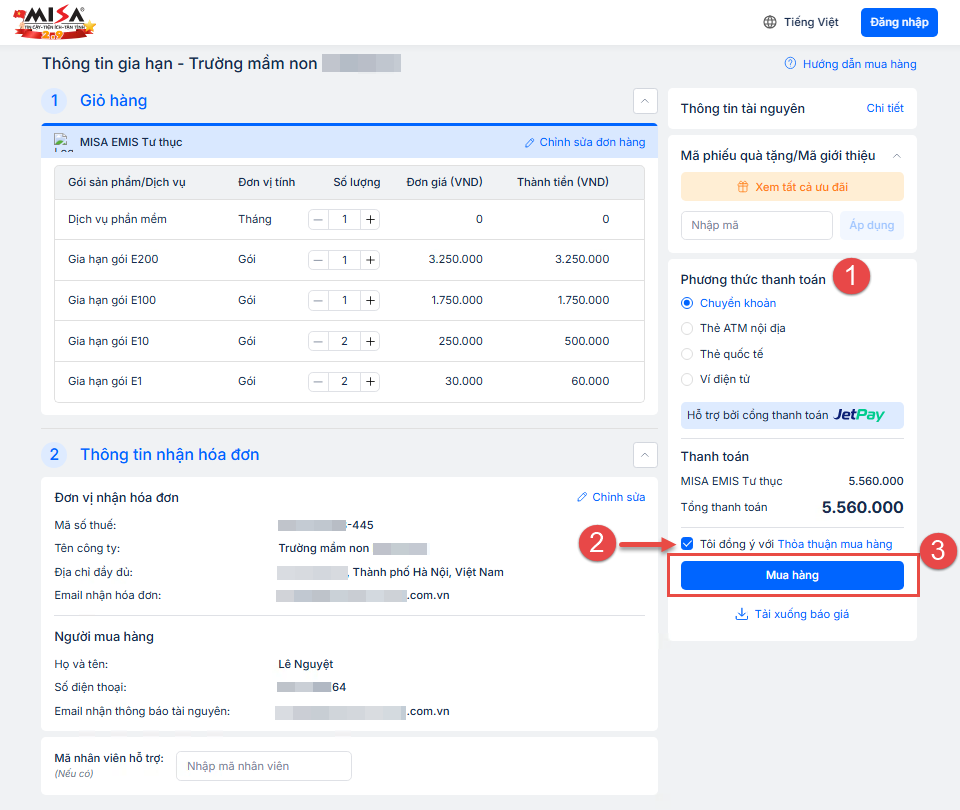Click the Thành tiền (VND) column header
The width and height of the screenshot is (960, 810).
coord(563,182)
